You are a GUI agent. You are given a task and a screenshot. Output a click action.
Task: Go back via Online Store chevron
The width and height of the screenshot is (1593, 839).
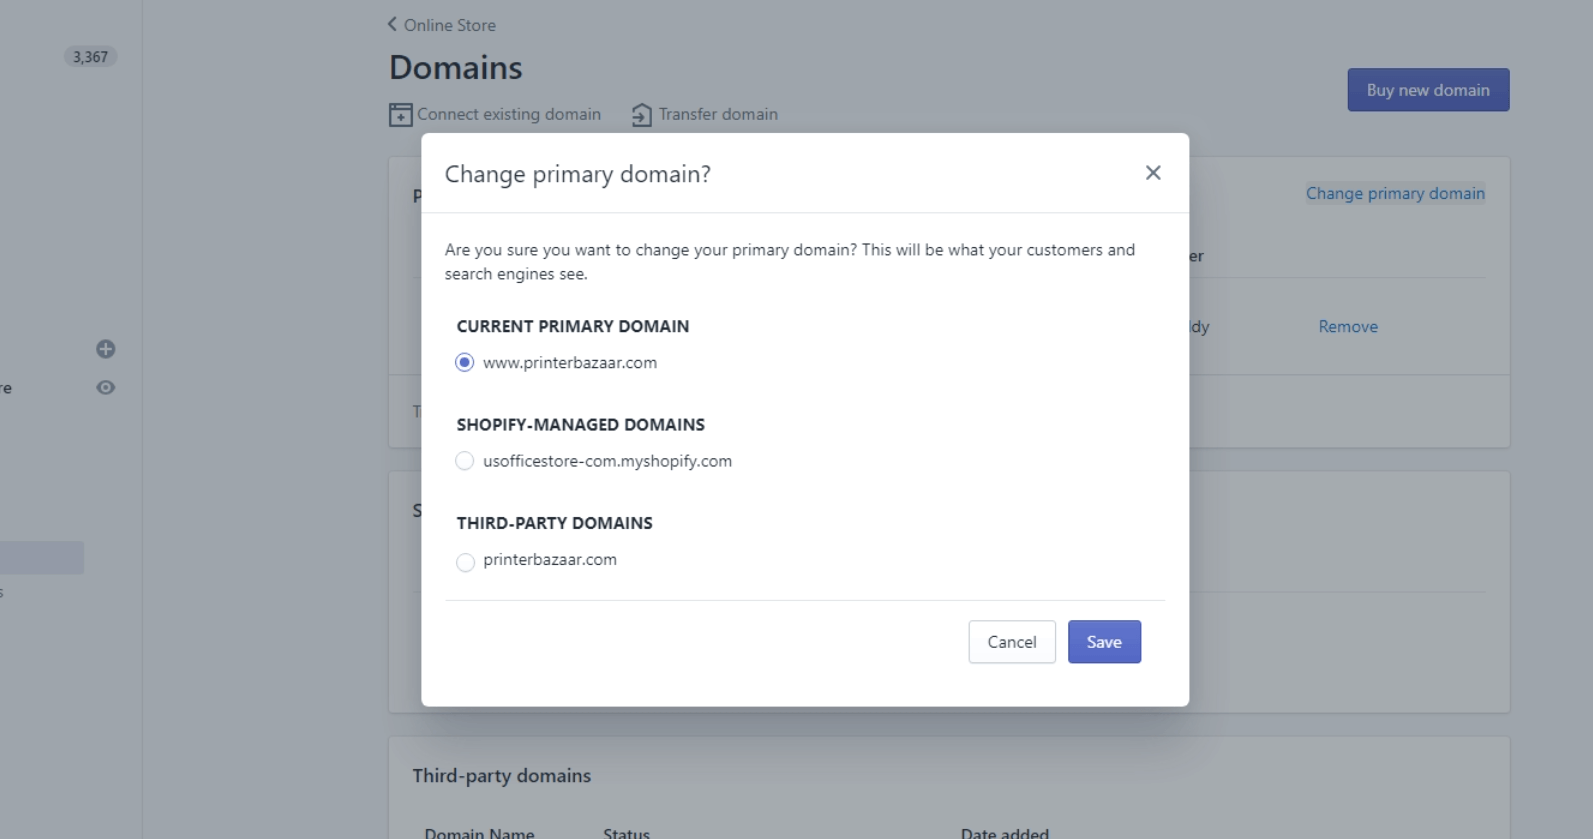(x=392, y=24)
